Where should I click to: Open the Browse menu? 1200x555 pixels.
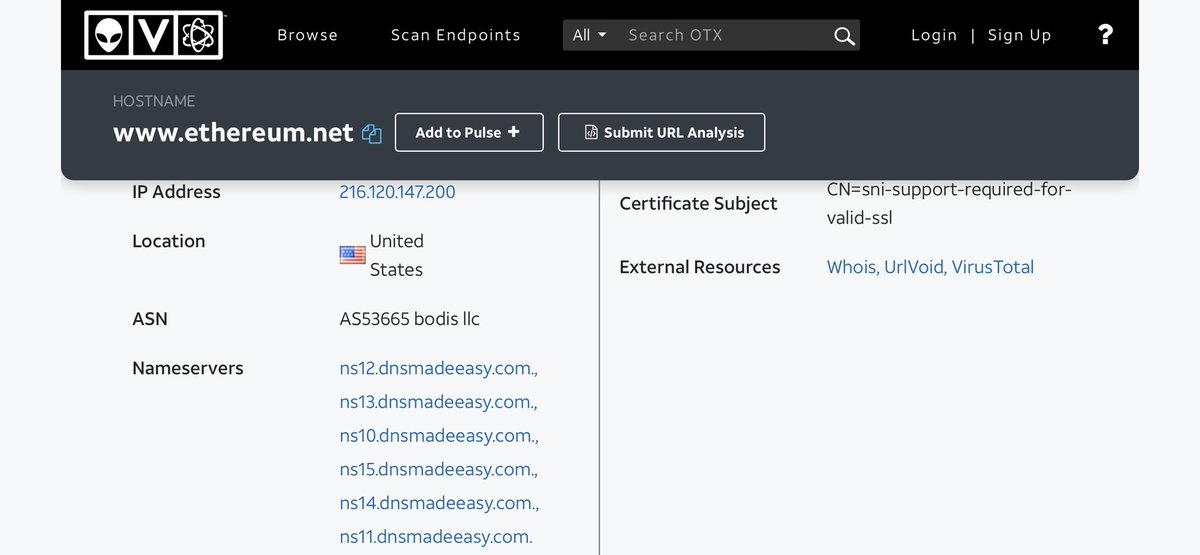[x=307, y=35]
